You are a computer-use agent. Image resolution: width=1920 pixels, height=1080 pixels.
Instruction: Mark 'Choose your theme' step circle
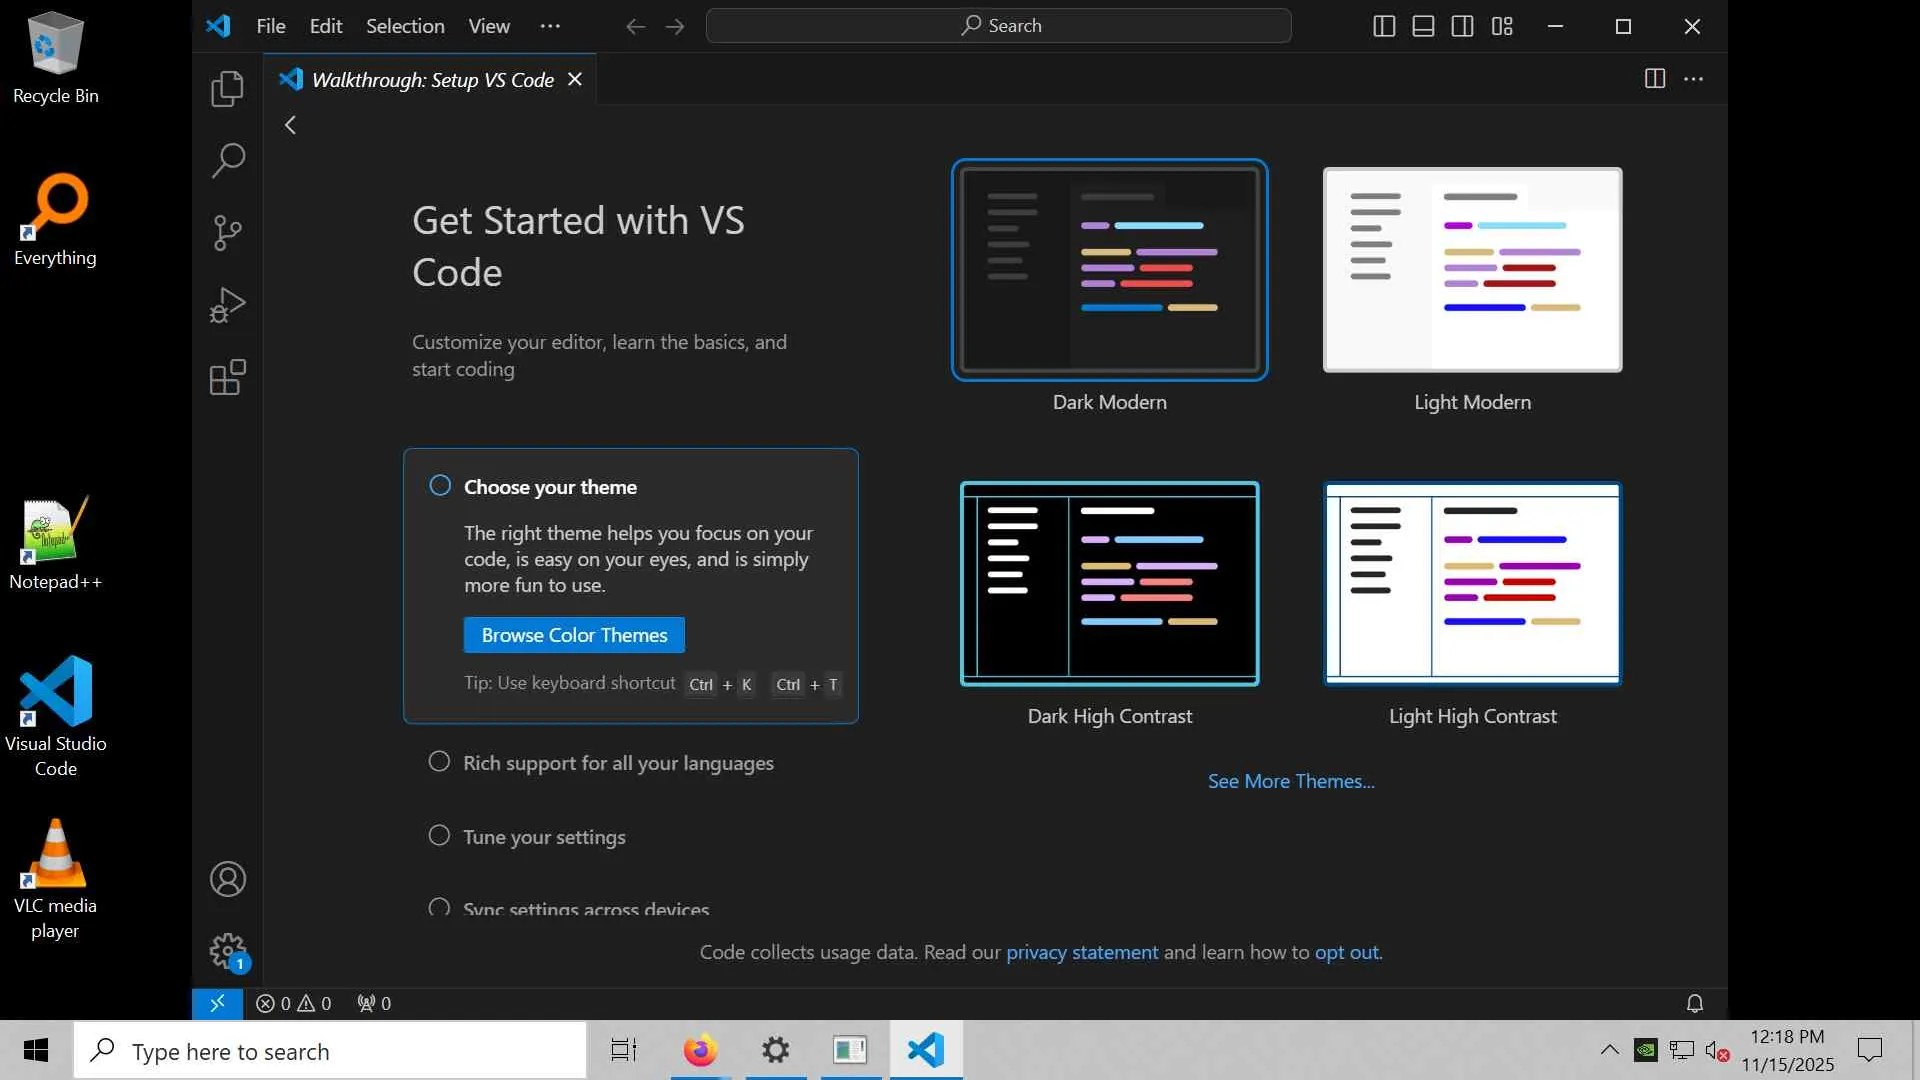click(x=440, y=486)
